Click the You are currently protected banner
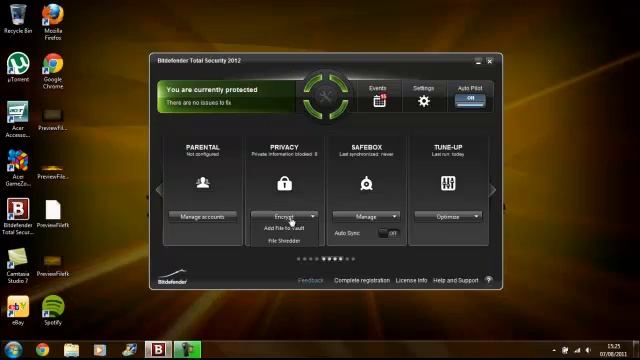 pyautogui.click(x=227, y=96)
